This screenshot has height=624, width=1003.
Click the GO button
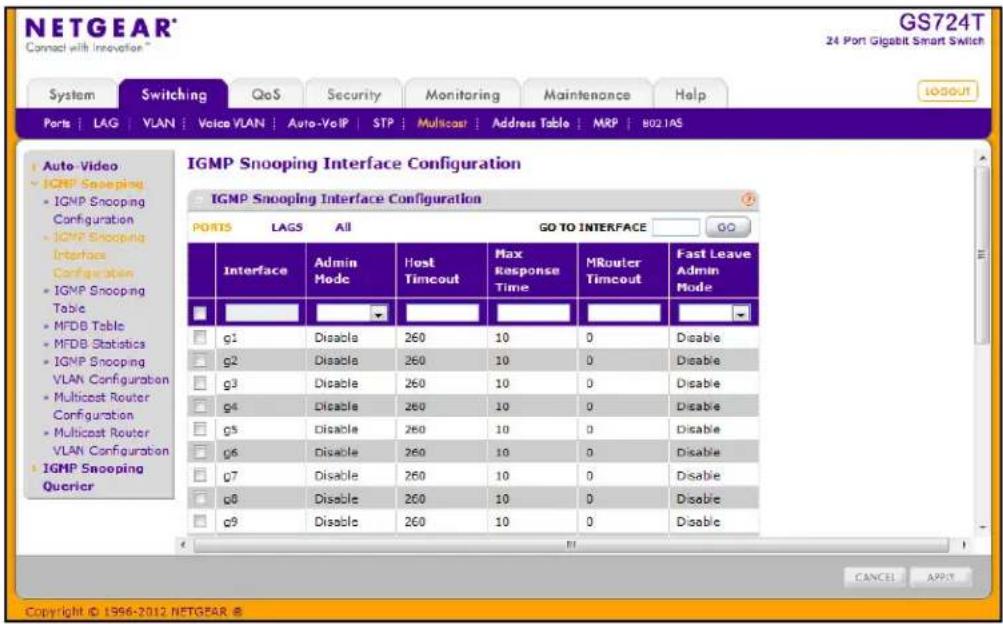727,227
